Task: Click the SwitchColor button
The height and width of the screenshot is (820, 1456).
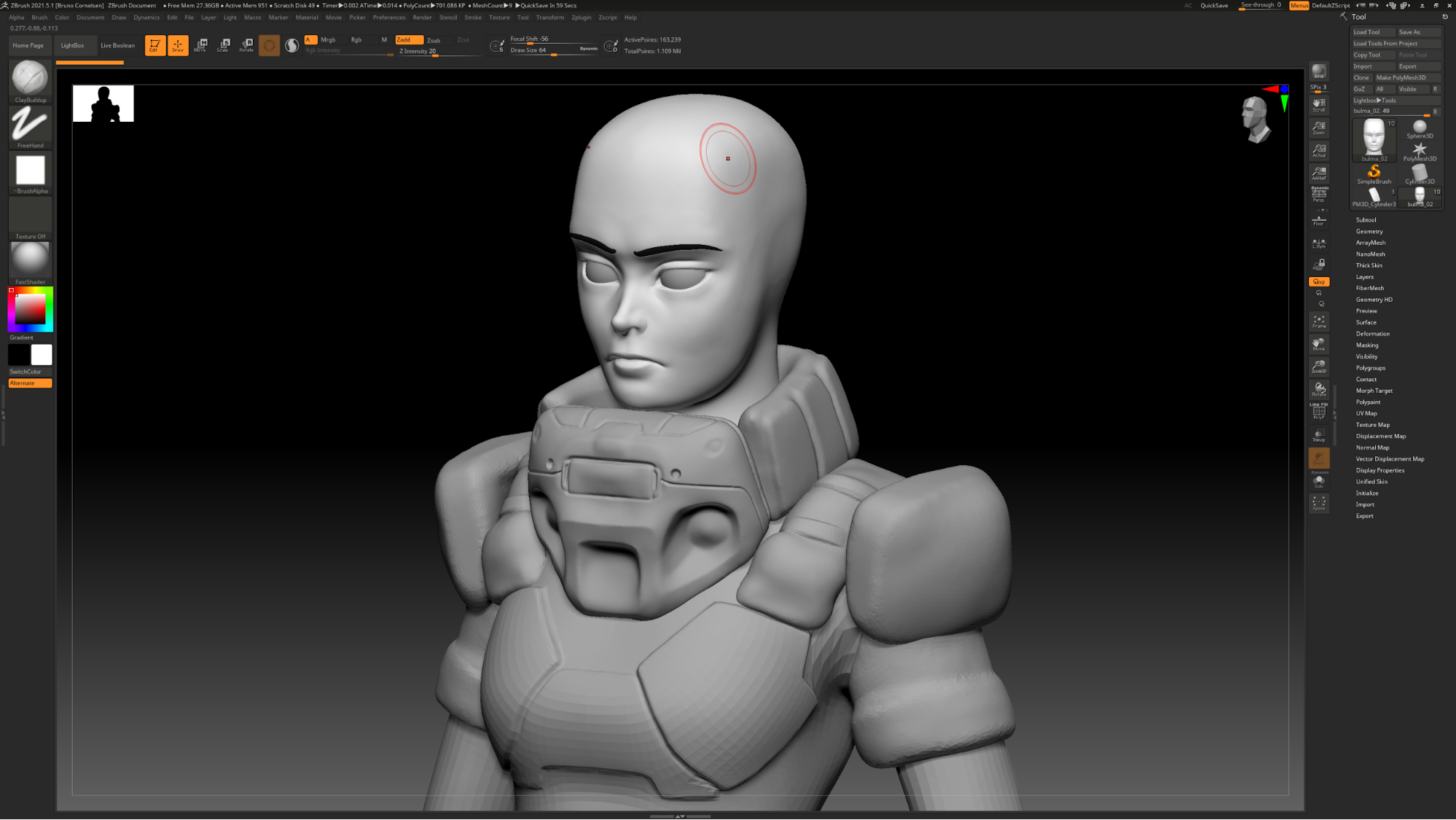Action: click(x=30, y=372)
